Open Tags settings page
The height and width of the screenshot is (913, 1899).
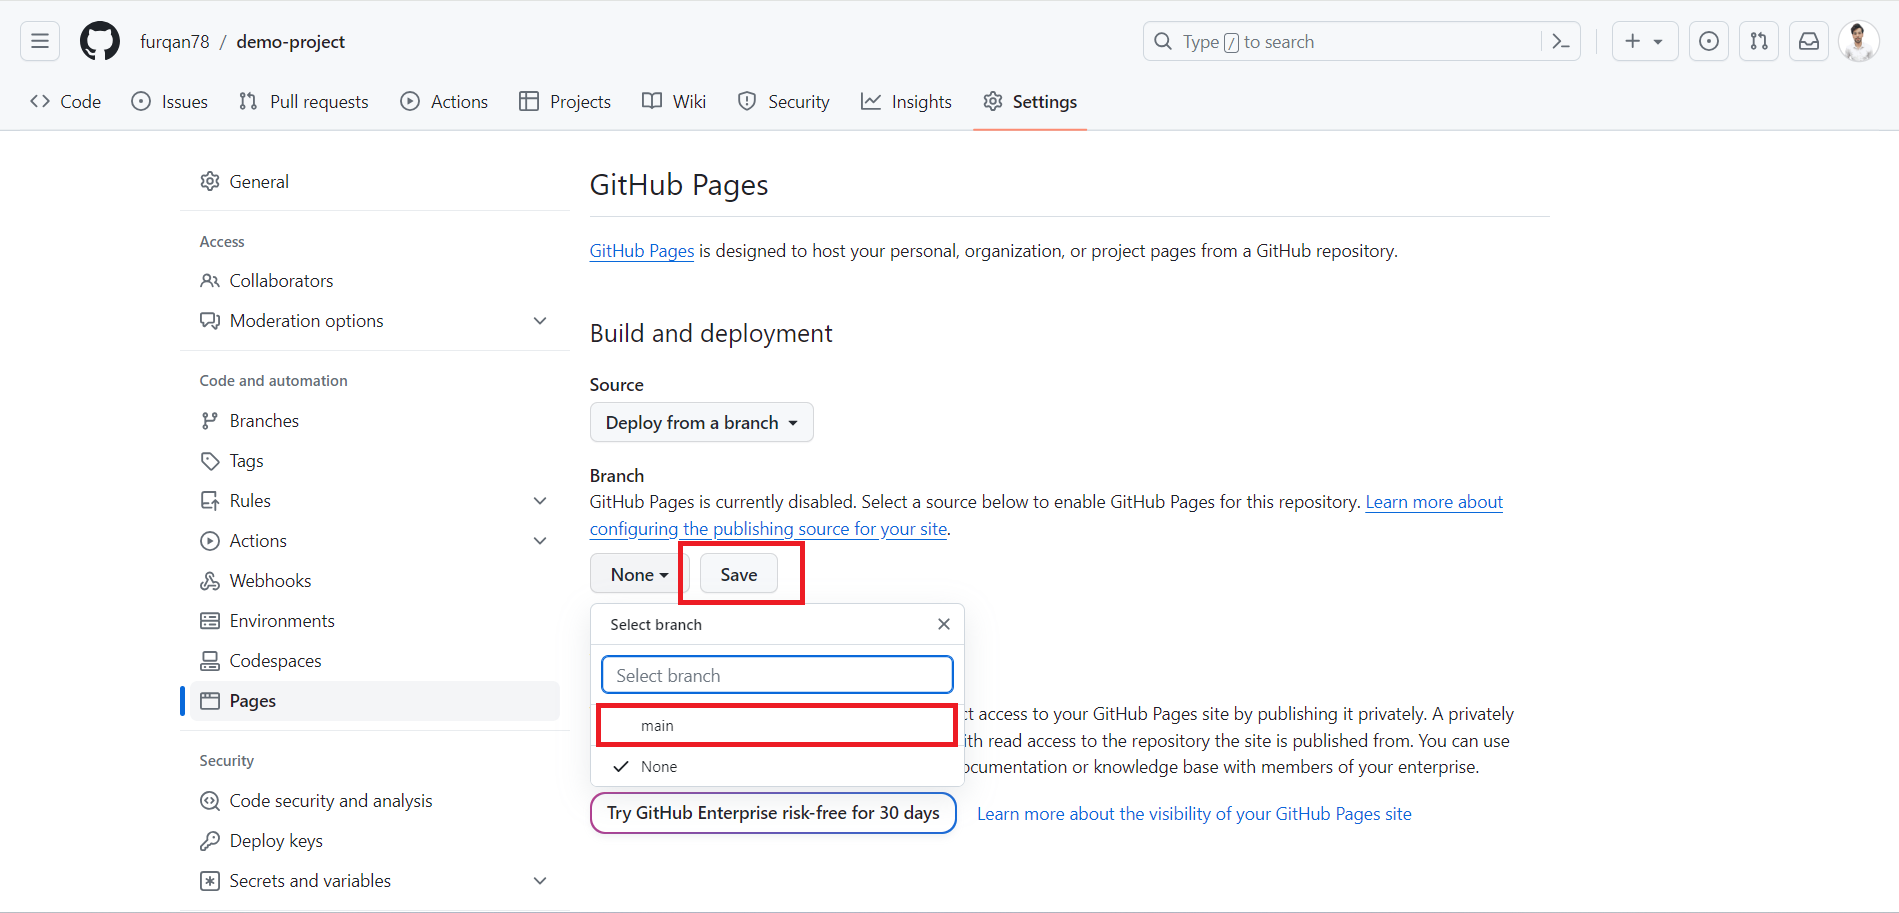[375, 461]
